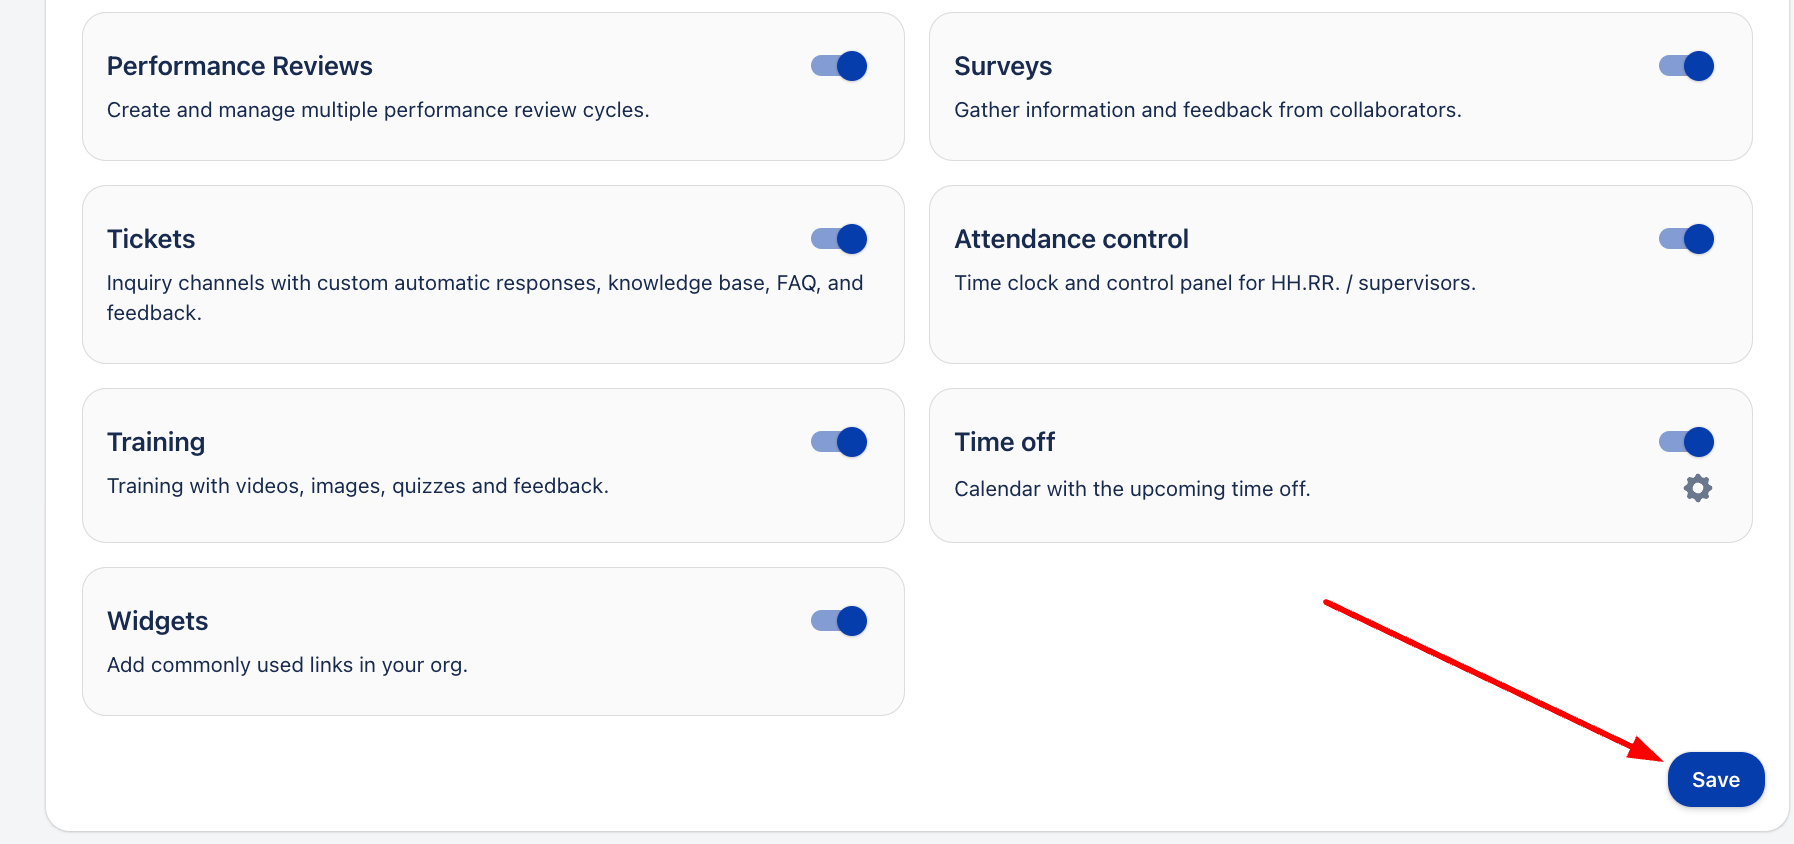The image size is (1794, 844).
Task: Turn off the Surveys switch
Action: (1686, 66)
